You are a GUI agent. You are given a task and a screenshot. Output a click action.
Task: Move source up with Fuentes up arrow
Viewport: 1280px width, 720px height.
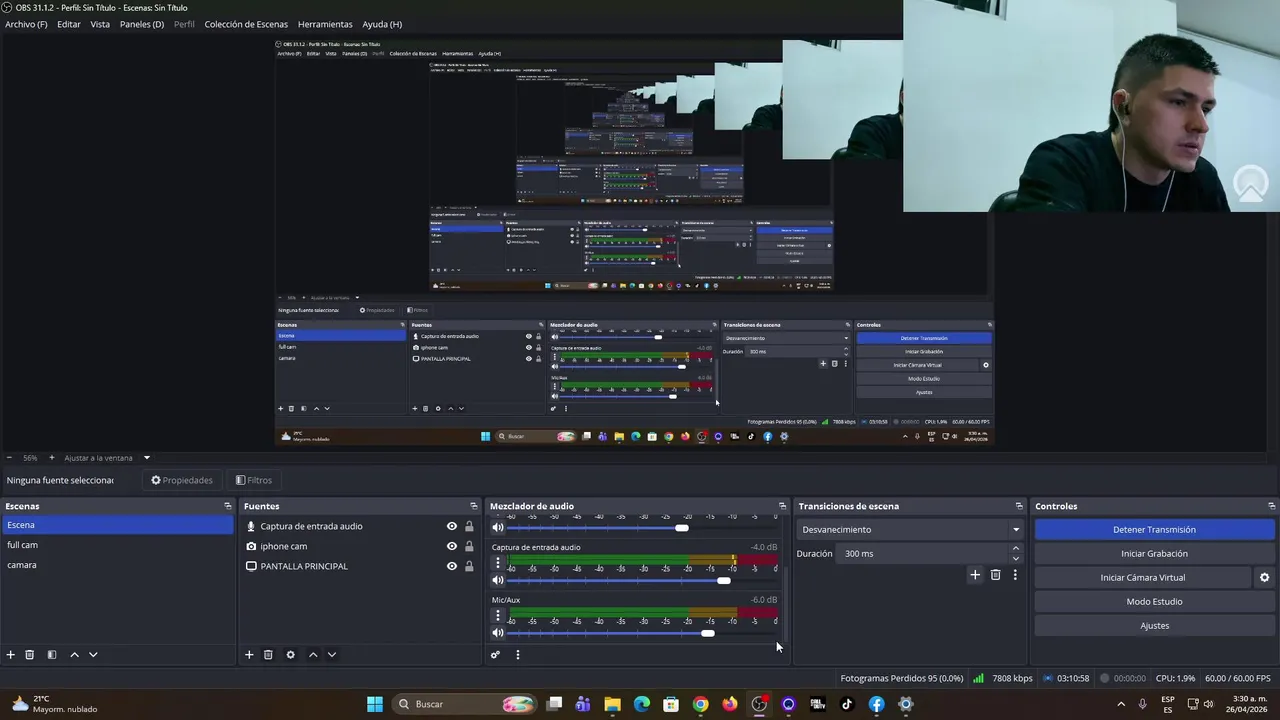pos(312,655)
